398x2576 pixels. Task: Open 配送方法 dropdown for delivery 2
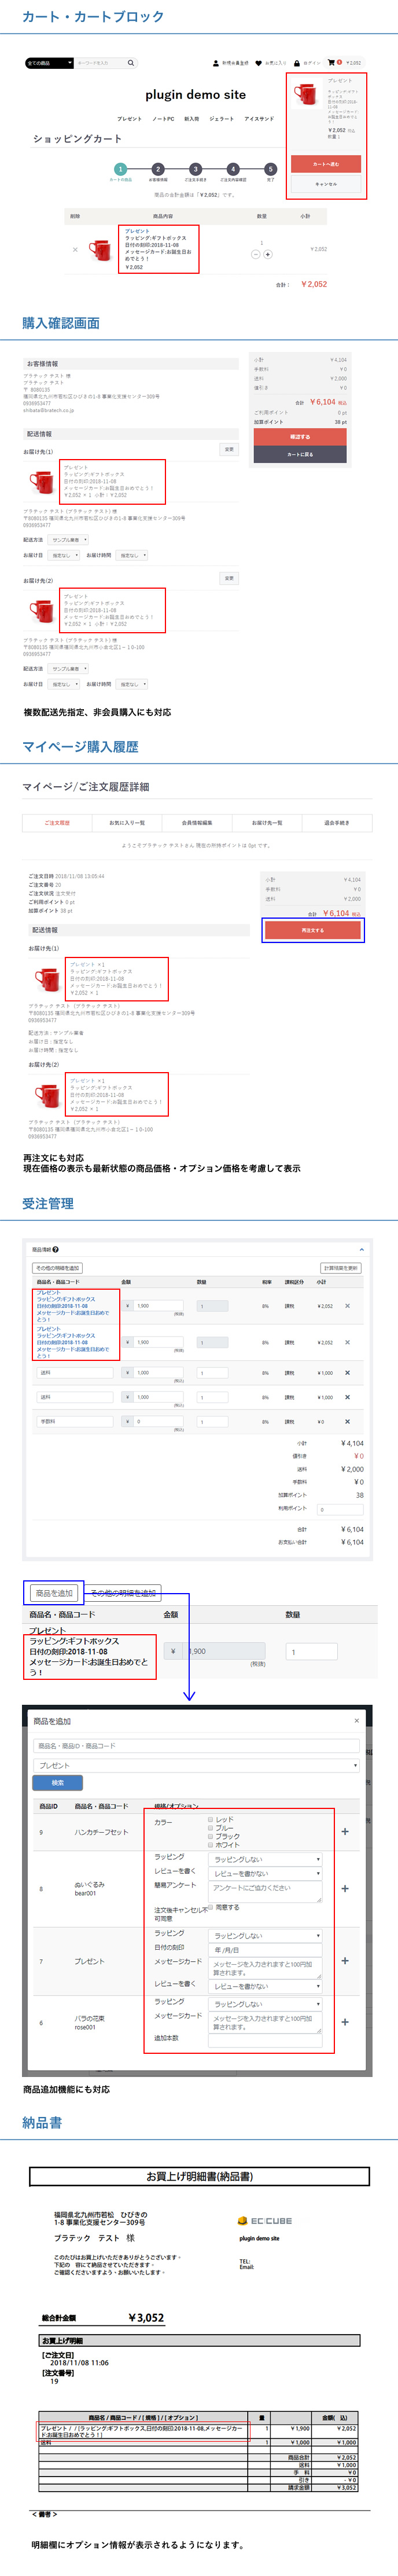tap(69, 669)
